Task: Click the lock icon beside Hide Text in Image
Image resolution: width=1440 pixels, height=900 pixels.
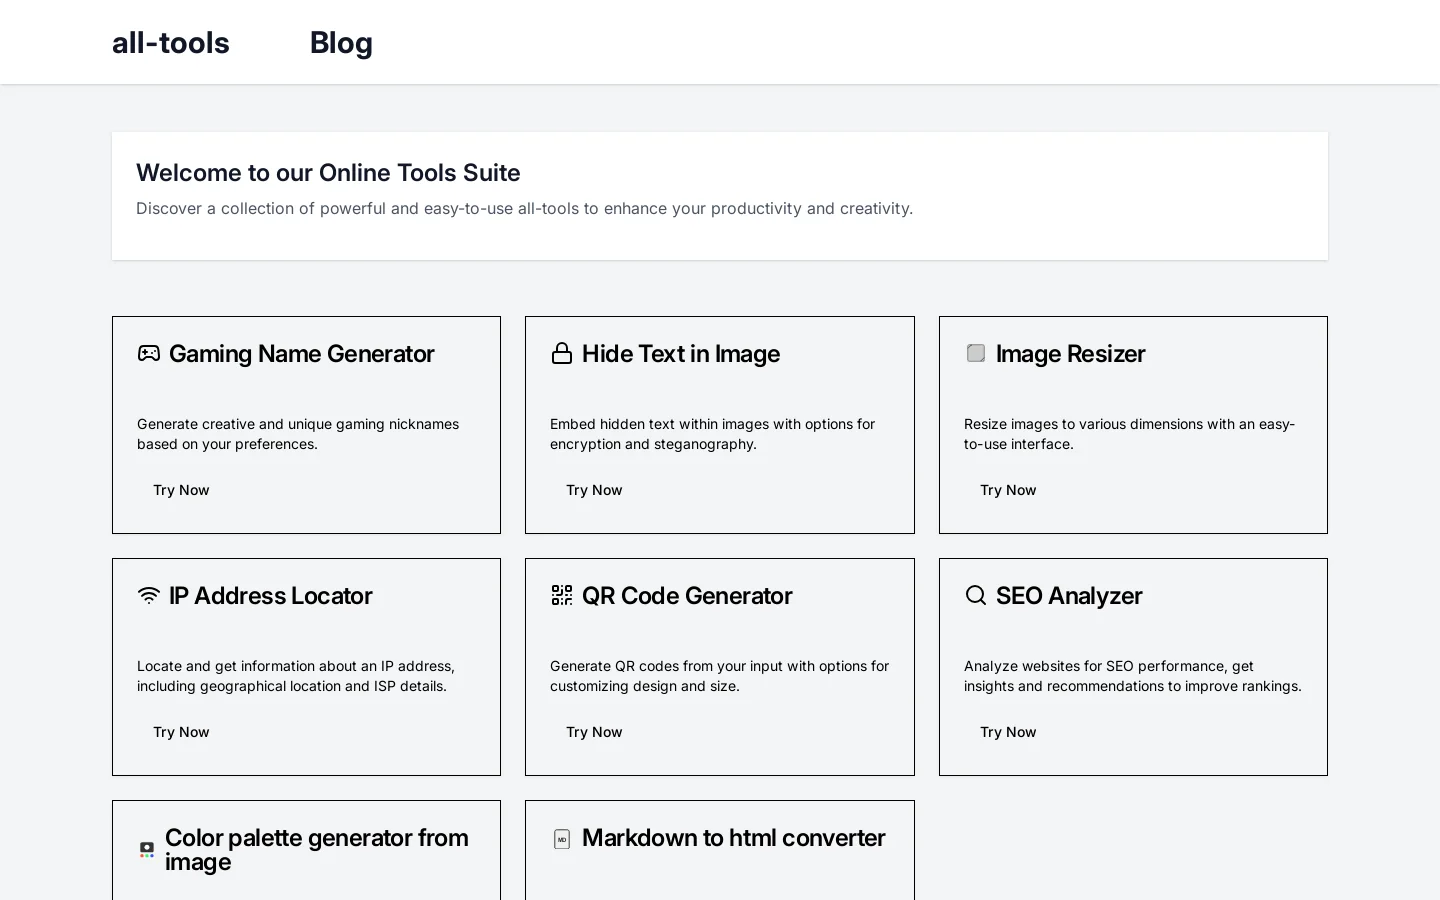Action: click(x=562, y=353)
